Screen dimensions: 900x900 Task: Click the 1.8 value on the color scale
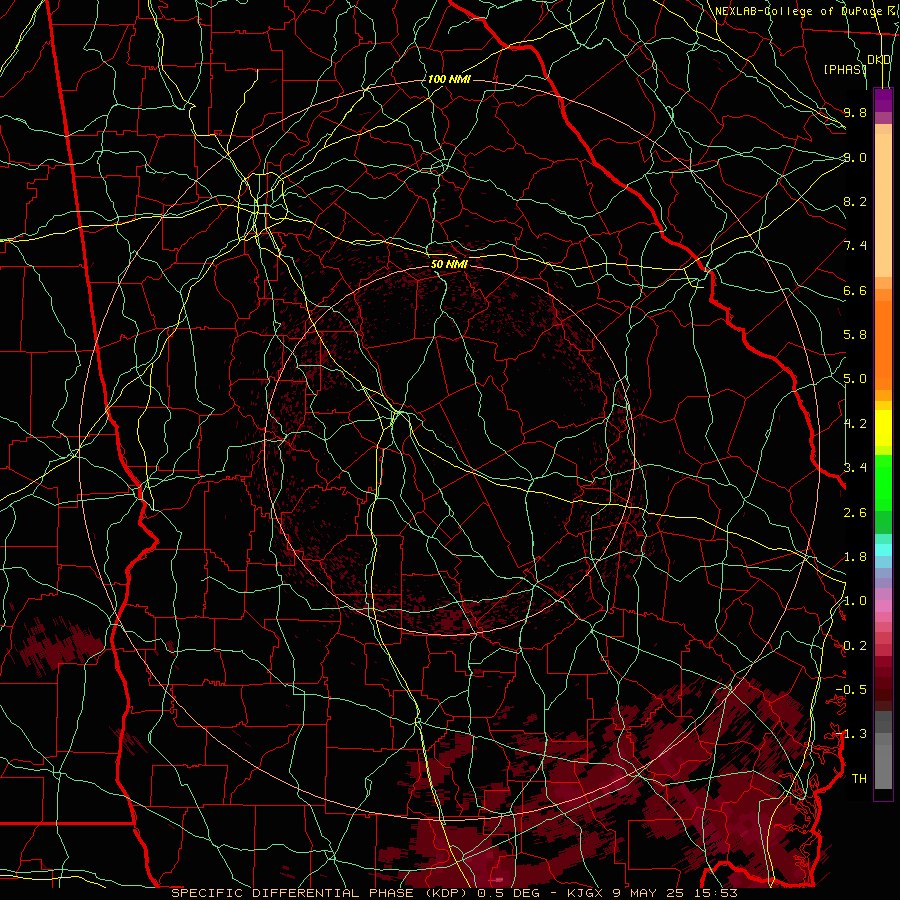coord(855,557)
